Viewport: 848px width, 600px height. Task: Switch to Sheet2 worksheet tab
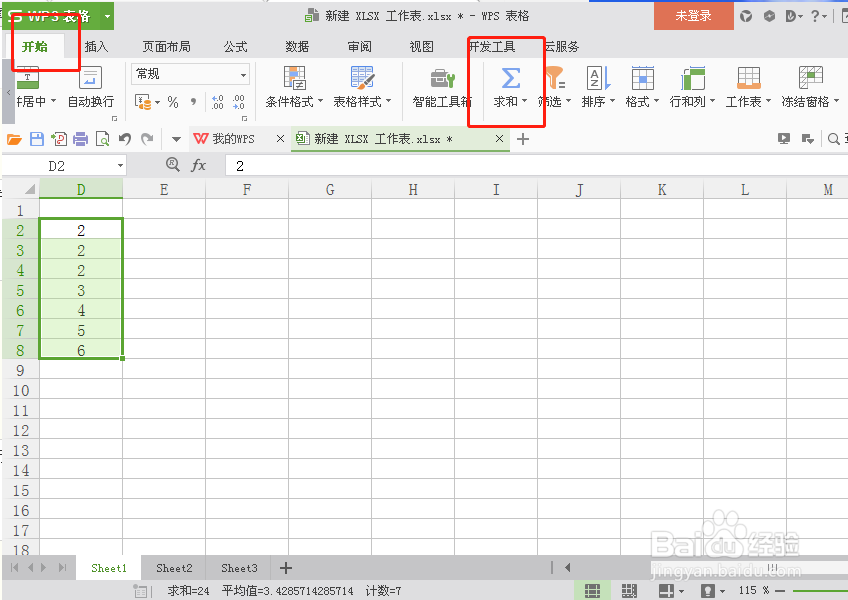(x=173, y=567)
